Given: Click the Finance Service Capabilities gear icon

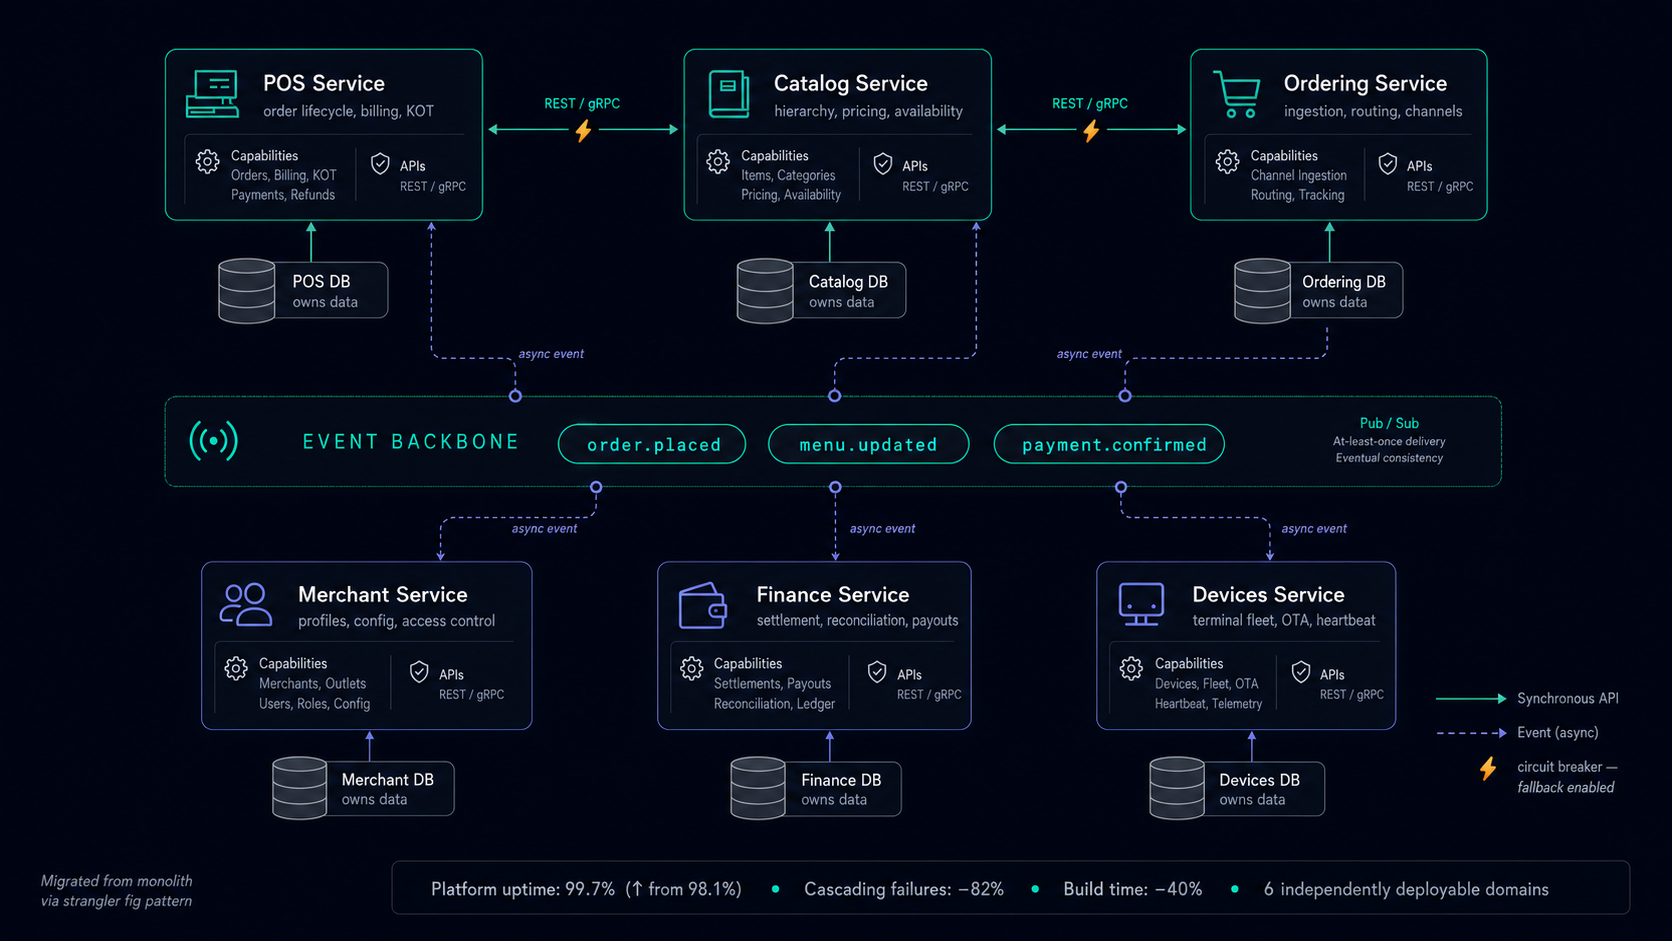Looking at the screenshot, I should pyautogui.click(x=692, y=669).
